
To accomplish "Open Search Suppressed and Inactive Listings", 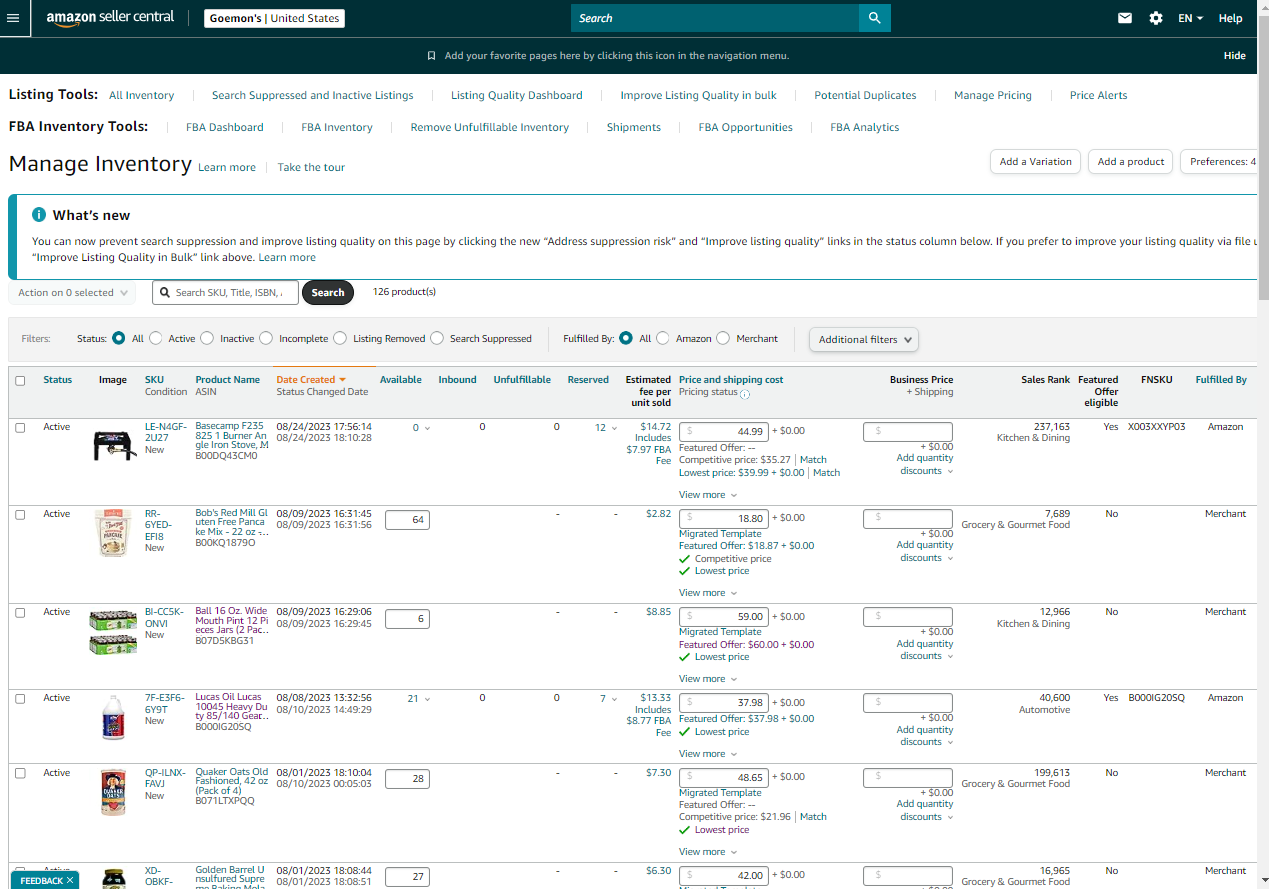I will (312, 95).
